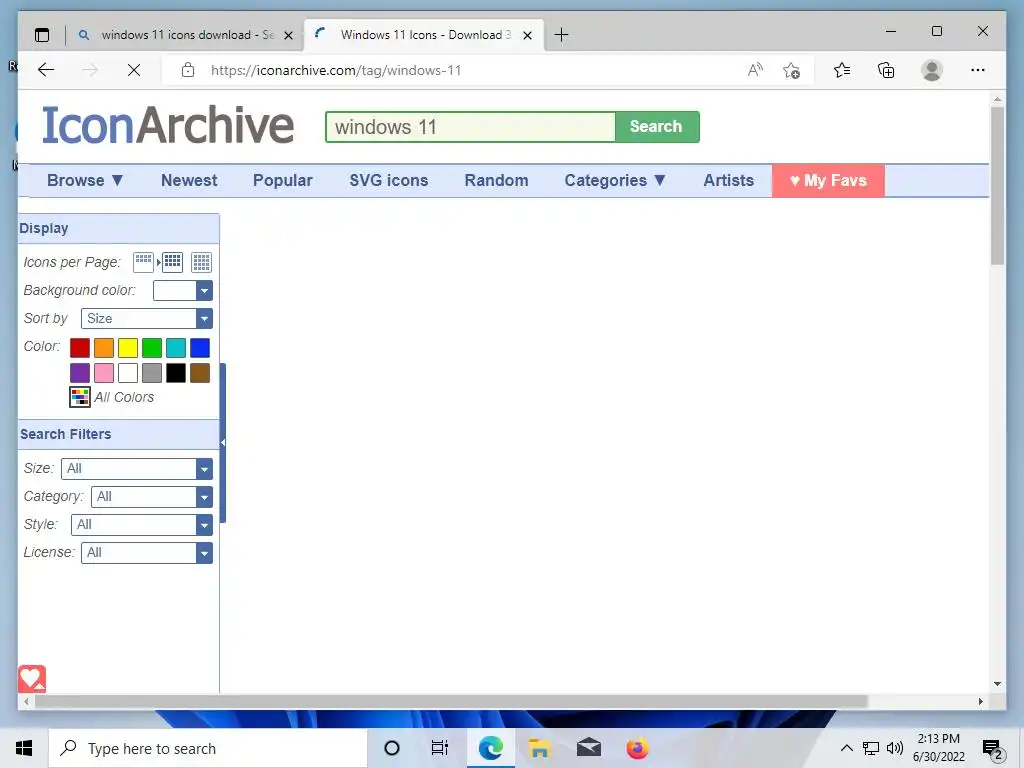Open the Newest icons page
Image resolution: width=1024 pixels, height=768 pixels.
[189, 180]
